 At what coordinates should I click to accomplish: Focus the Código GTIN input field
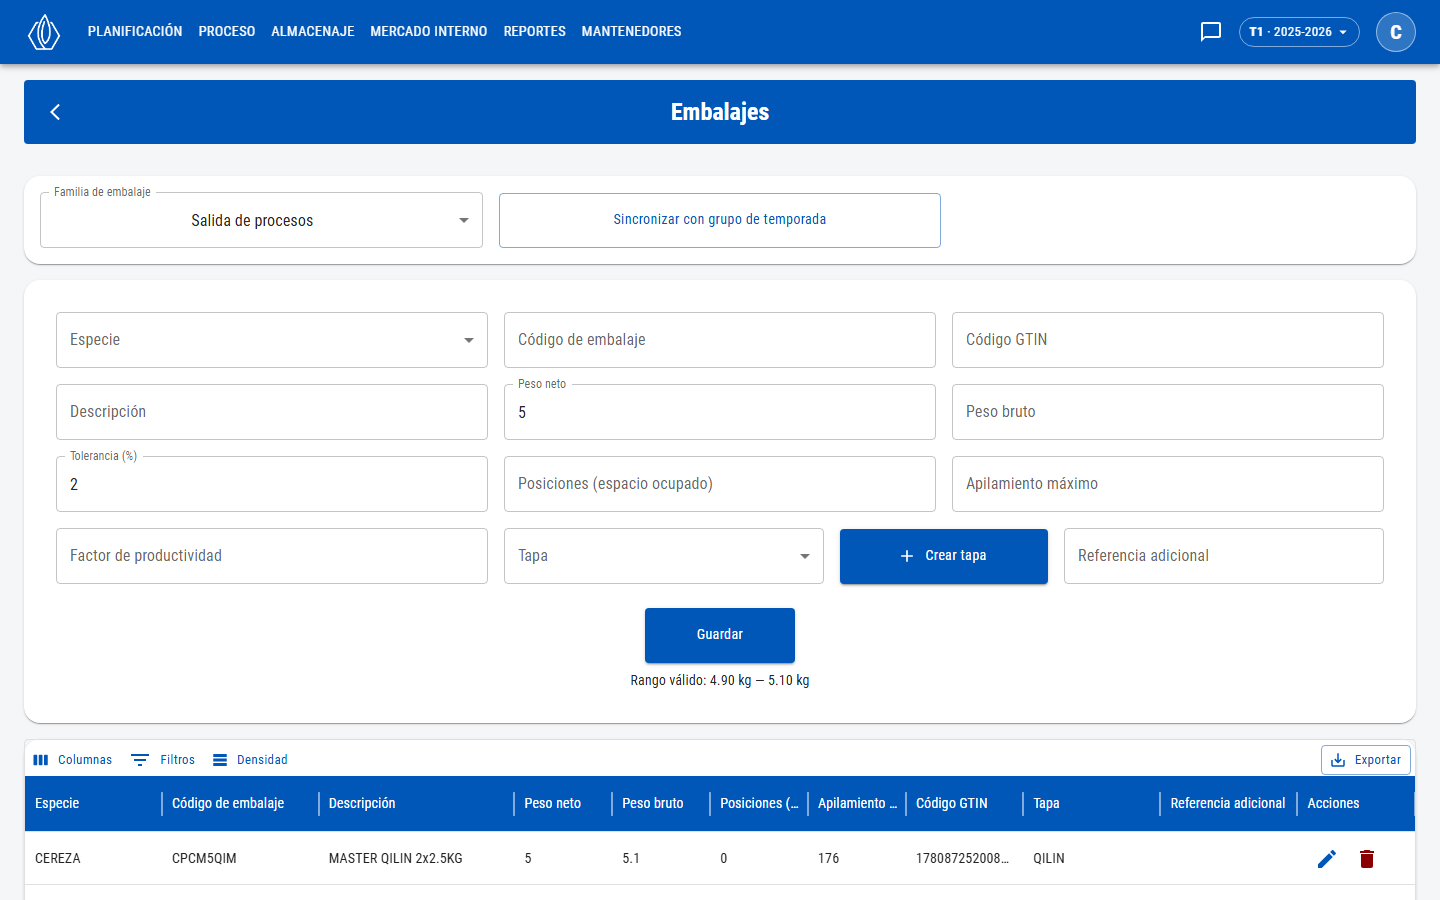[x=1168, y=340]
